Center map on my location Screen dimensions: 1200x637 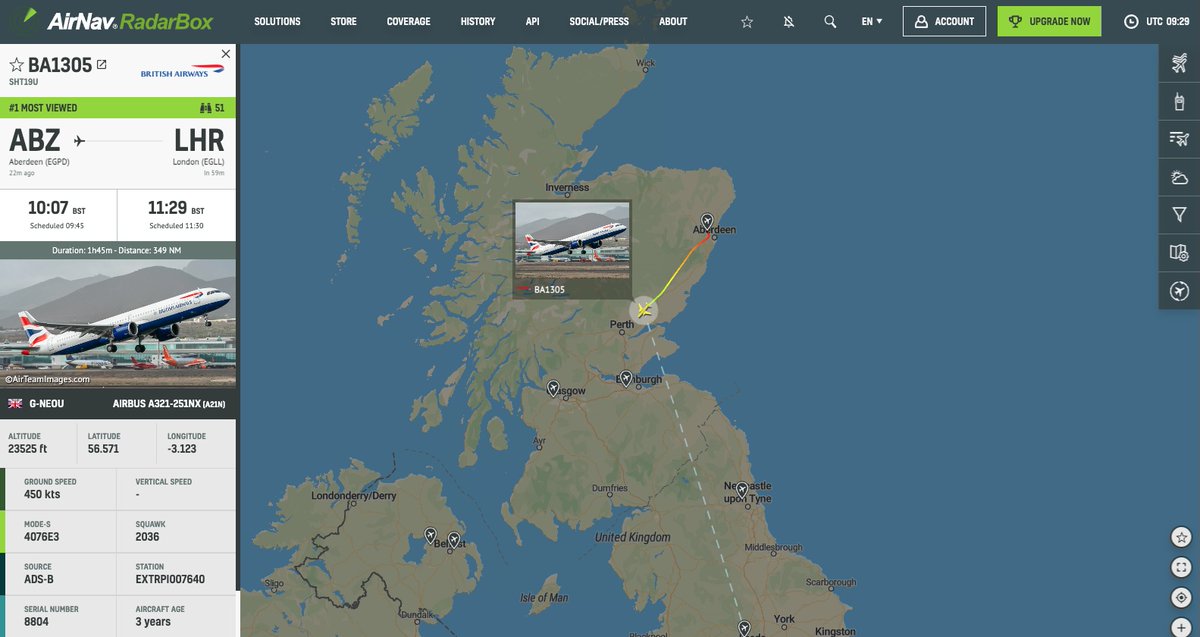1181,598
